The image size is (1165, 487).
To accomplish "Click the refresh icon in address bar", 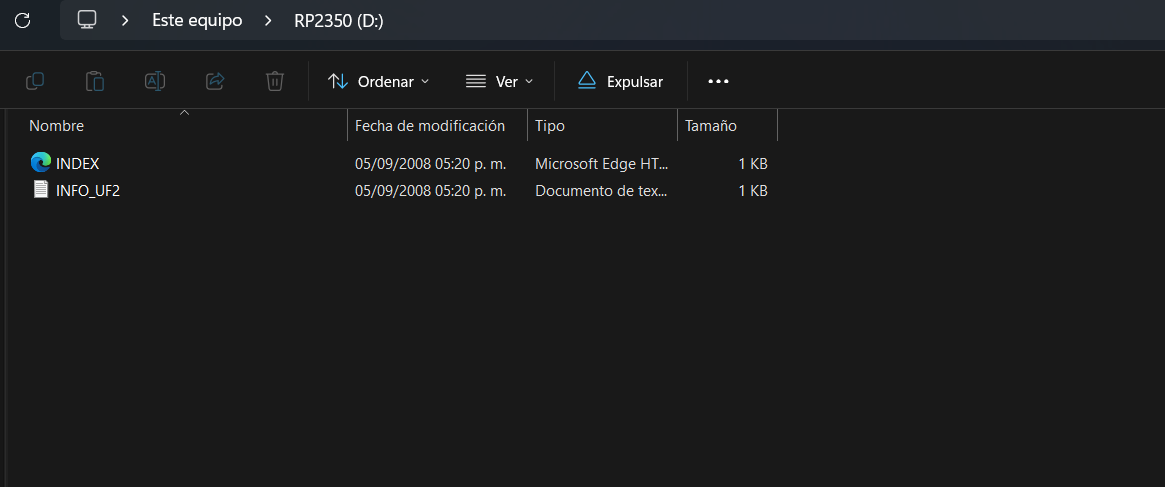I will click(x=23, y=20).
